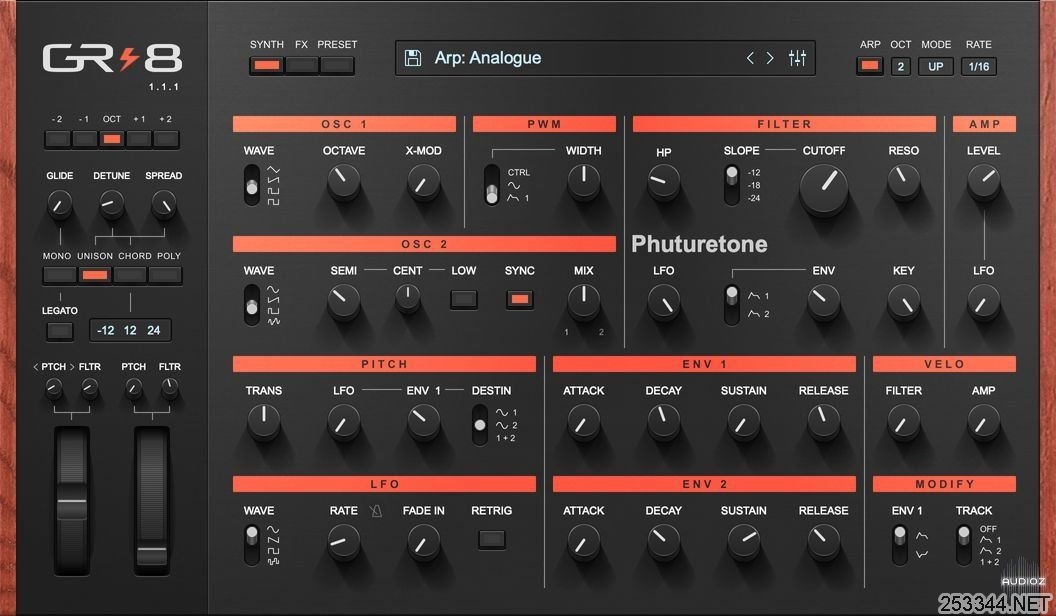Open the Arp: Analogue preset name menu
This screenshot has height=616, width=1056.
tap(488, 58)
